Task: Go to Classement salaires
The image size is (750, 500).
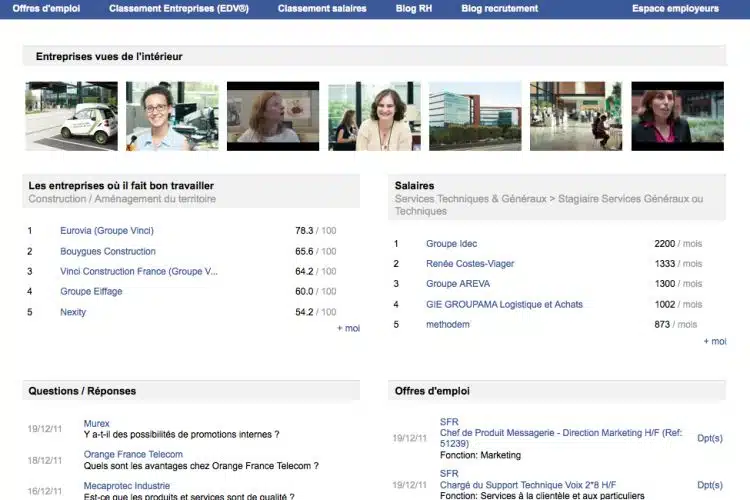Action: tap(322, 9)
